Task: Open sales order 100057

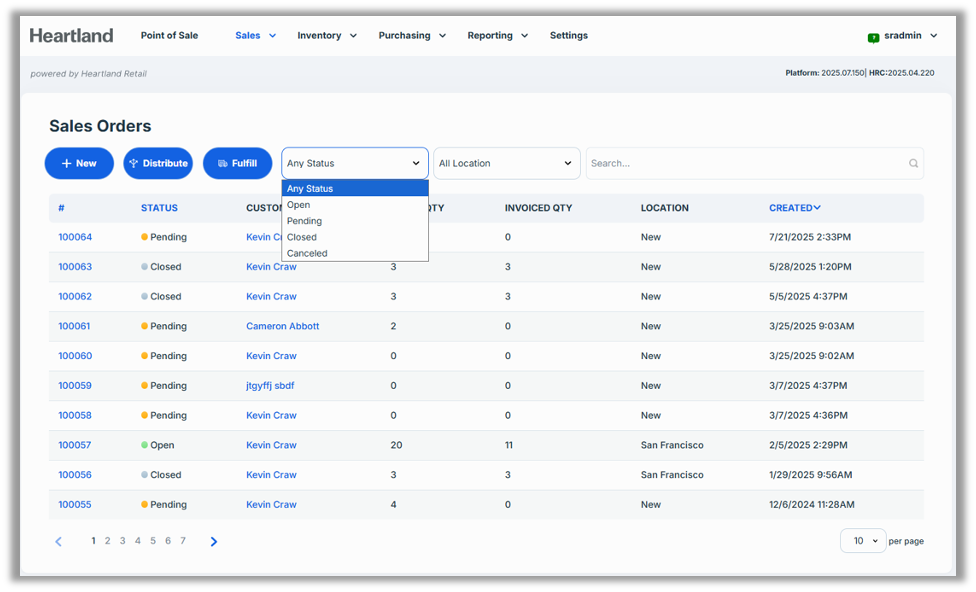Action: pyautogui.click(x=75, y=445)
